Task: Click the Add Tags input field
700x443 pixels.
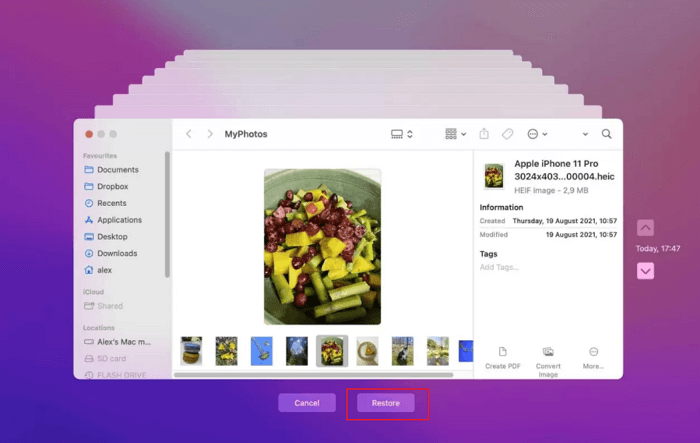Action: click(500, 268)
